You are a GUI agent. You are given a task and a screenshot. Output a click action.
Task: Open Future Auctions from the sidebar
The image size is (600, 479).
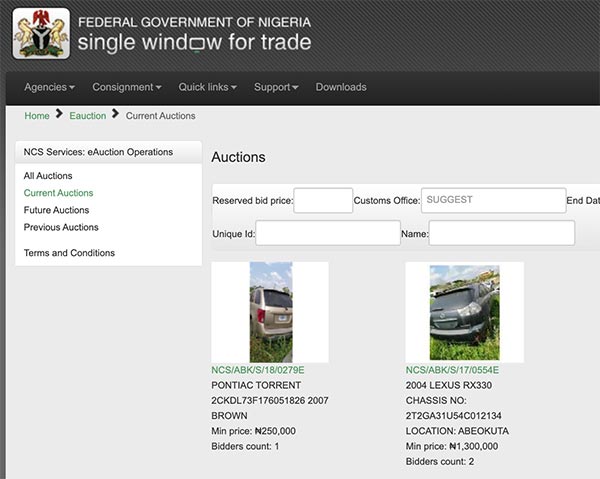pyautogui.click(x=56, y=210)
